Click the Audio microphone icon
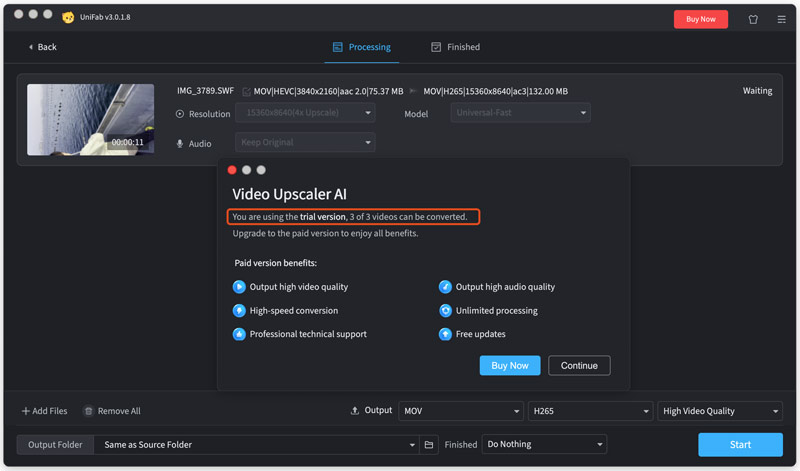This screenshot has width=800, height=471. point(180,144)
